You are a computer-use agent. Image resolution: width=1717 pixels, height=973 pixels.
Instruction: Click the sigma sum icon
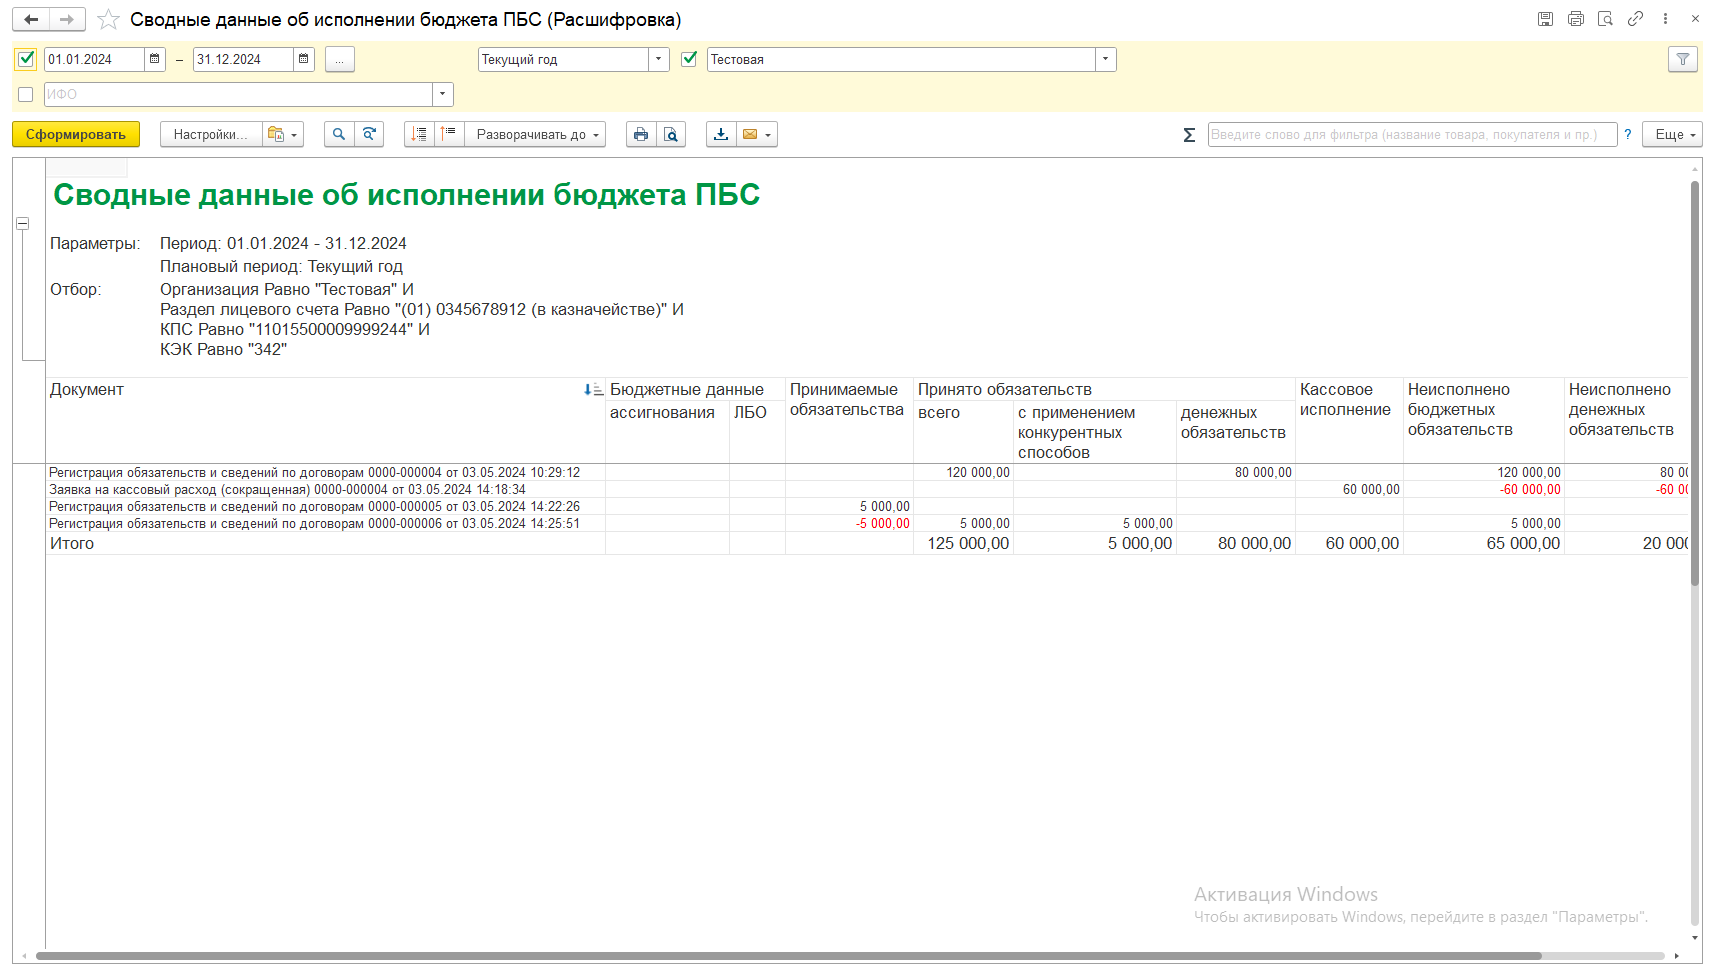pyautogui.click(x=1189, y=135)
